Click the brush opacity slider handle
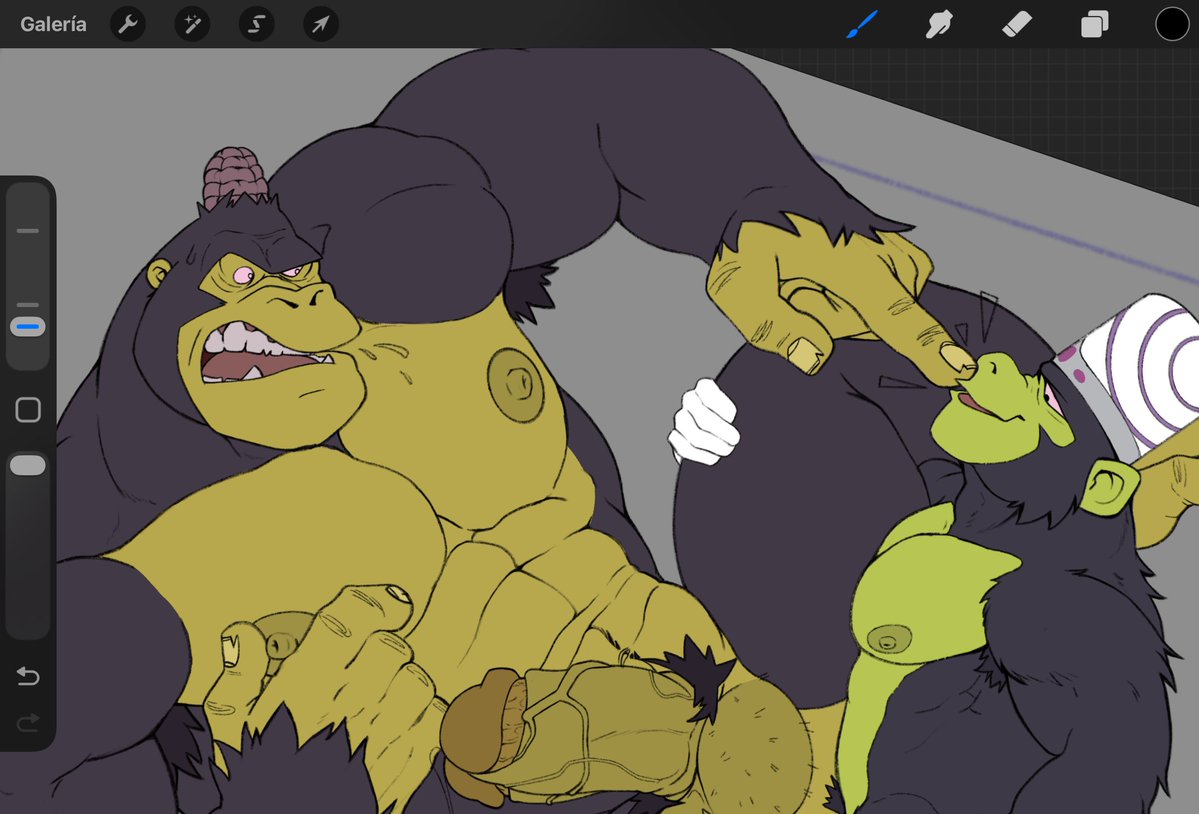 28,465
